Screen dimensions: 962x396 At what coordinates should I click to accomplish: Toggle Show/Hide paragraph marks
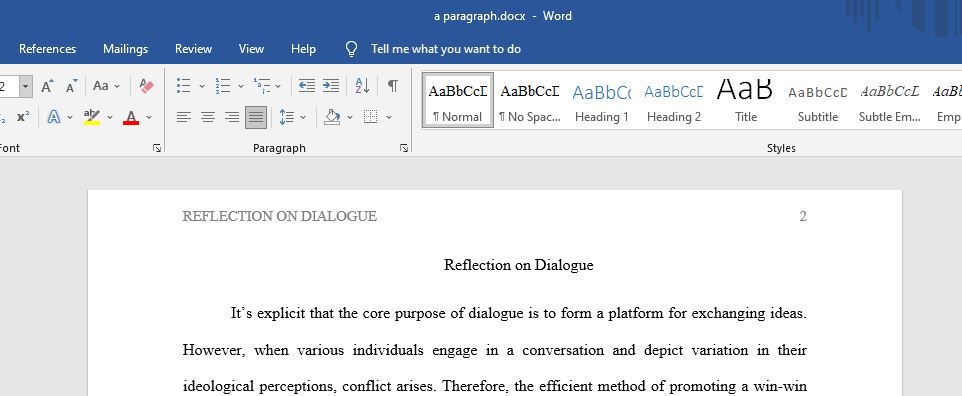(393, 86)
